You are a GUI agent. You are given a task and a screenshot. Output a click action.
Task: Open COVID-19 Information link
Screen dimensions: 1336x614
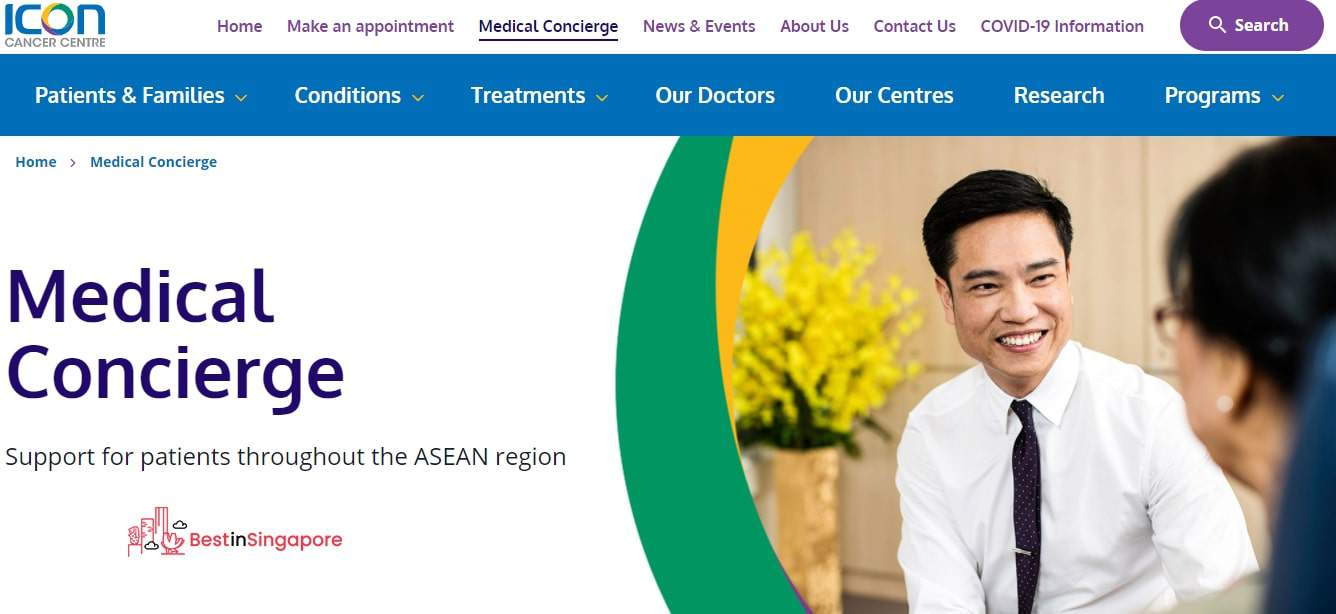1062,26
